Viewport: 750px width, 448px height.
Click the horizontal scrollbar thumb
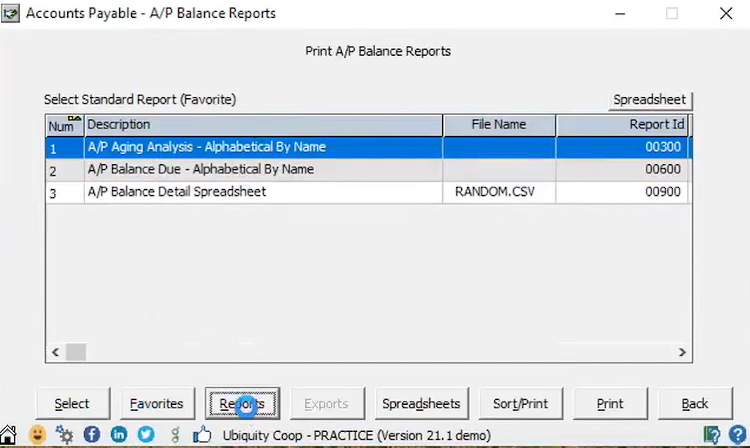click(76, 352)
